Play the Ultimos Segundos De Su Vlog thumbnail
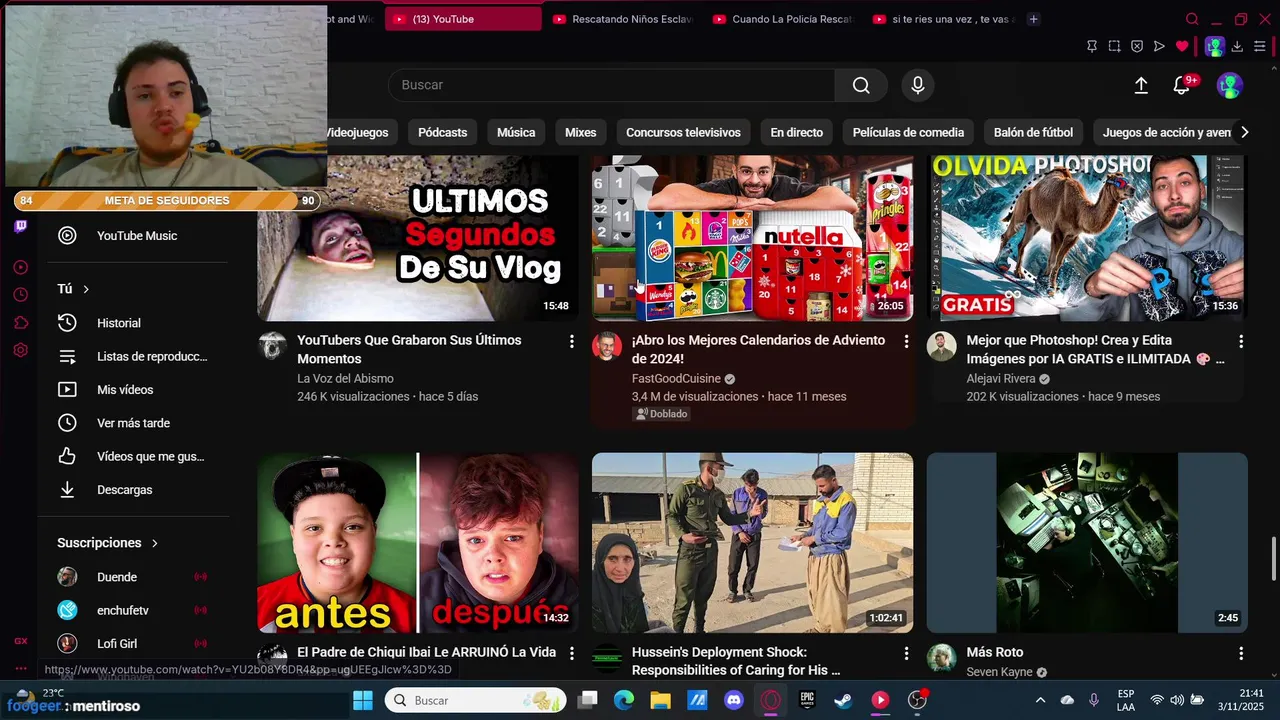The image size is (1280, 720). click(418, 238)
